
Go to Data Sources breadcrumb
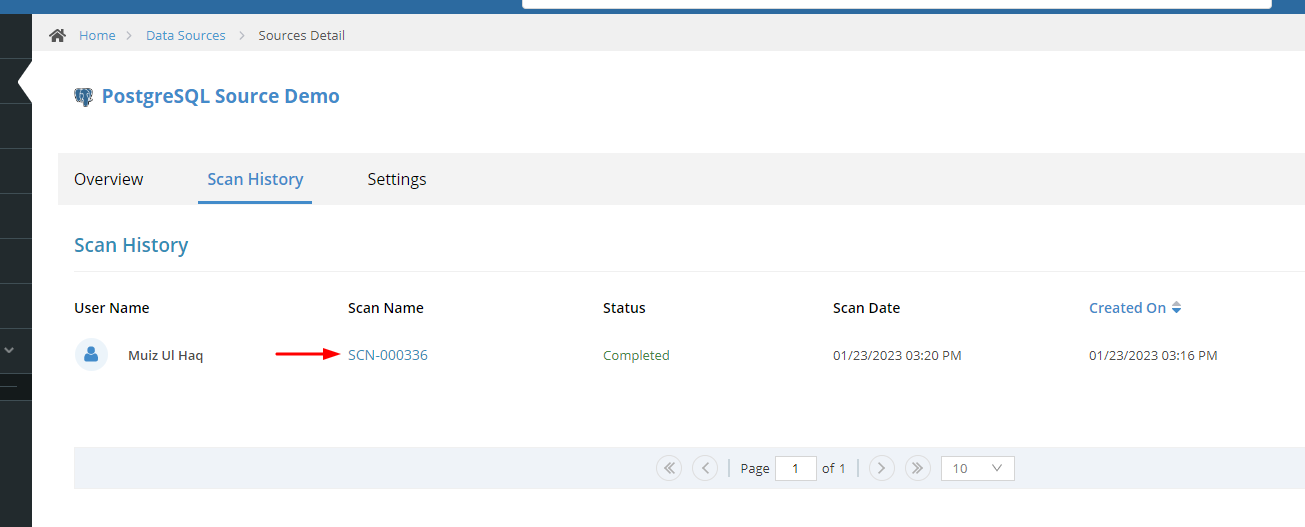point(186,35)
